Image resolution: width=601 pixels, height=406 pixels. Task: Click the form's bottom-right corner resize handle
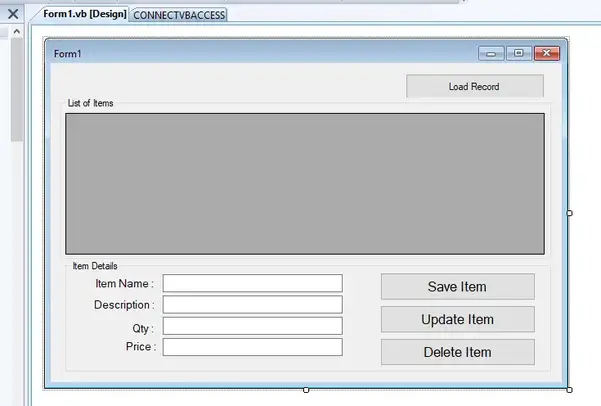click(570, 389)
